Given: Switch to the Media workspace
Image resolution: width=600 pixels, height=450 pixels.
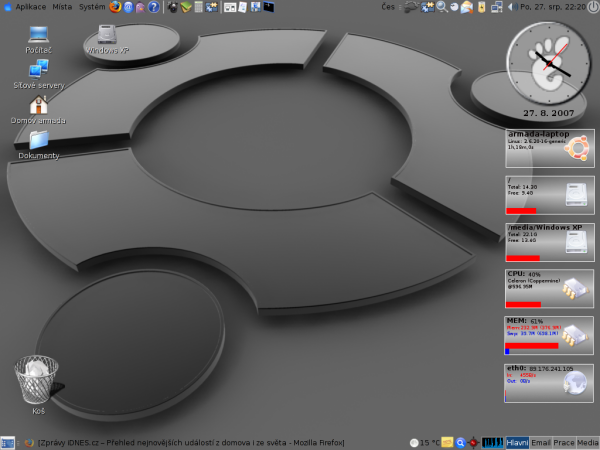Looking at the screenshot, I should point(587,443).
